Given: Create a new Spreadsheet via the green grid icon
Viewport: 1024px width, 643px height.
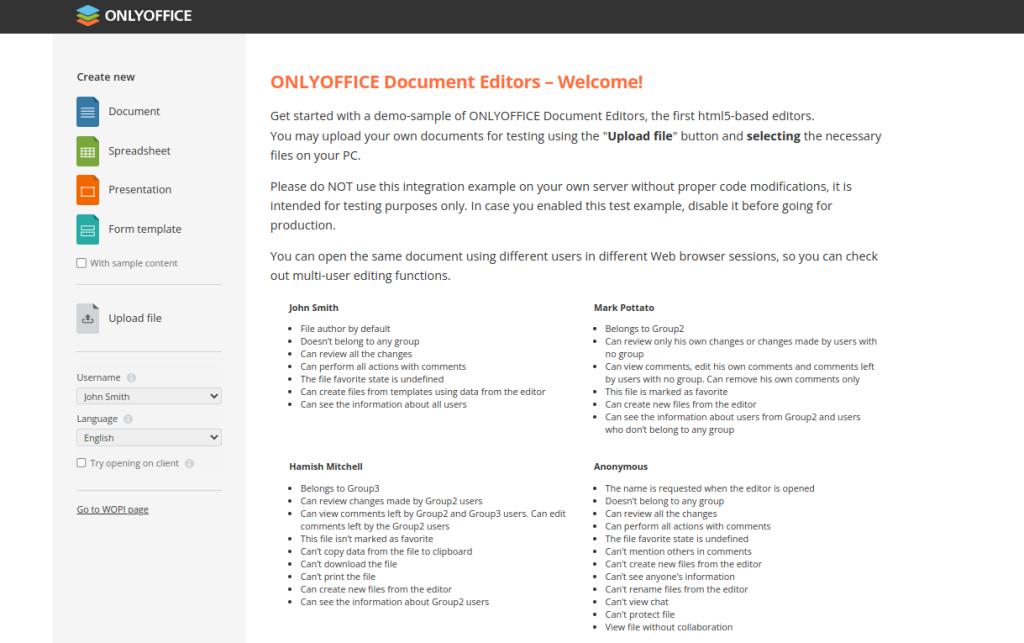Looking at the screenshot, I should click(89, 150).
